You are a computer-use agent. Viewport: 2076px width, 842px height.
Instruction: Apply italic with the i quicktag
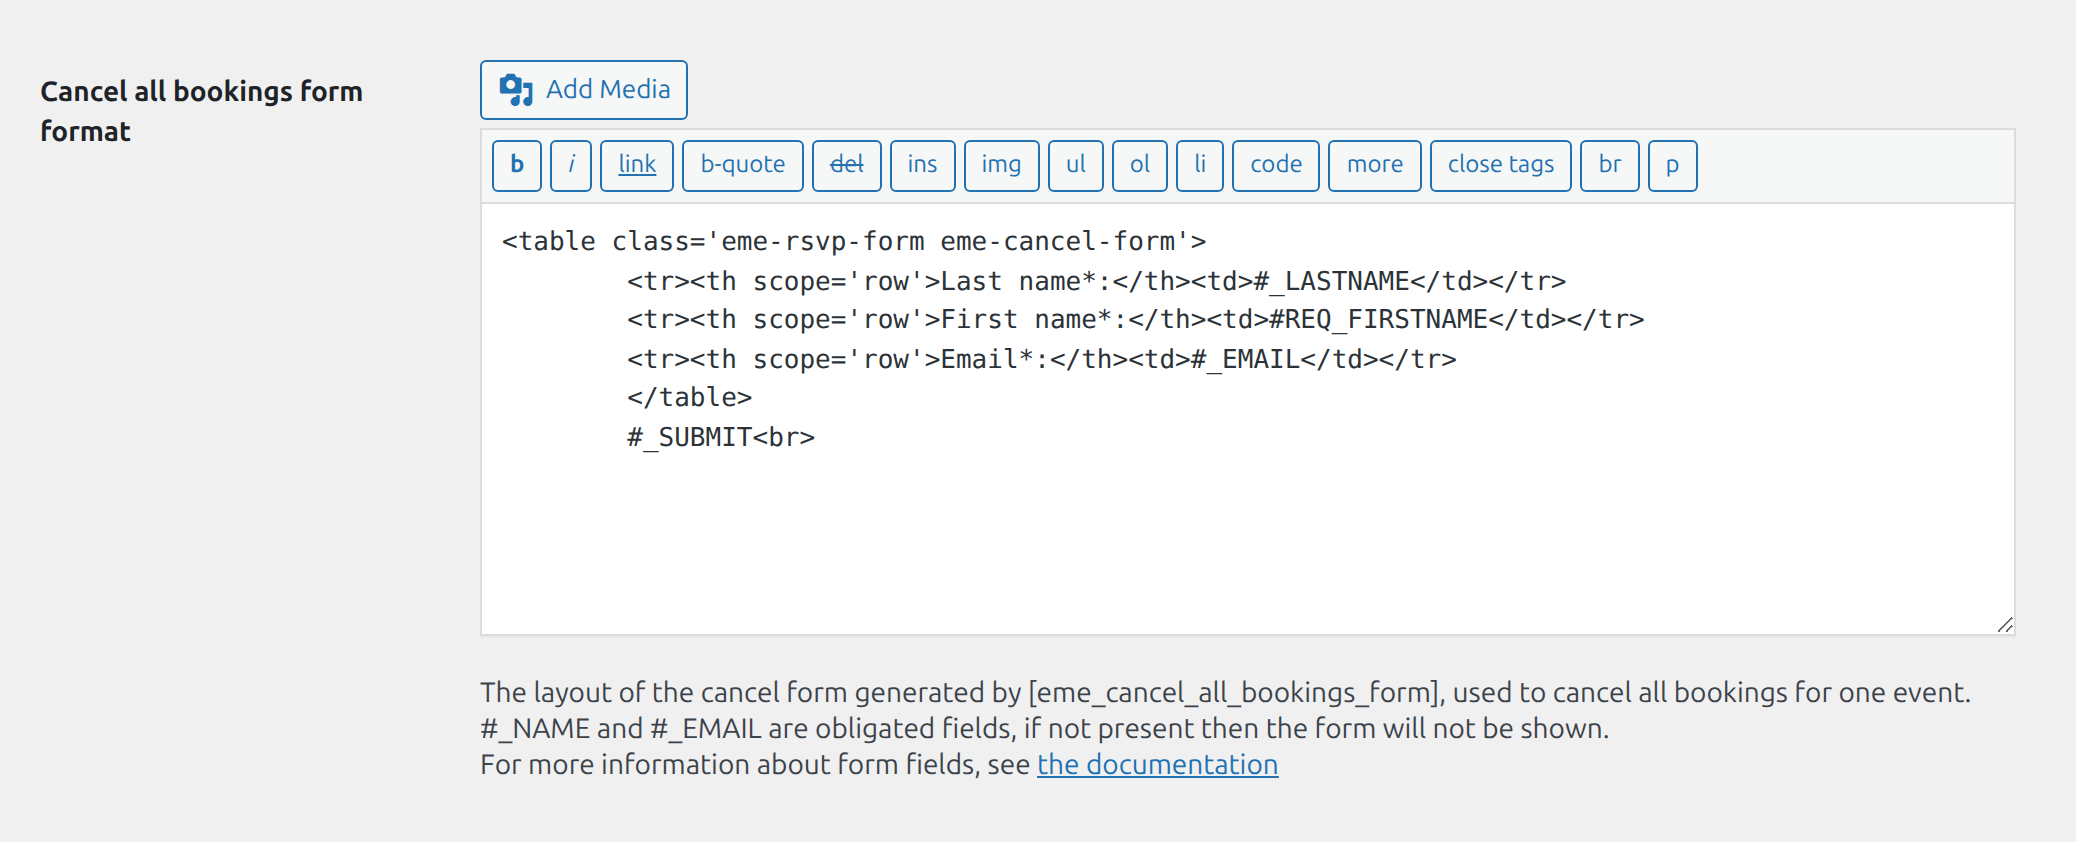[571, 165]
